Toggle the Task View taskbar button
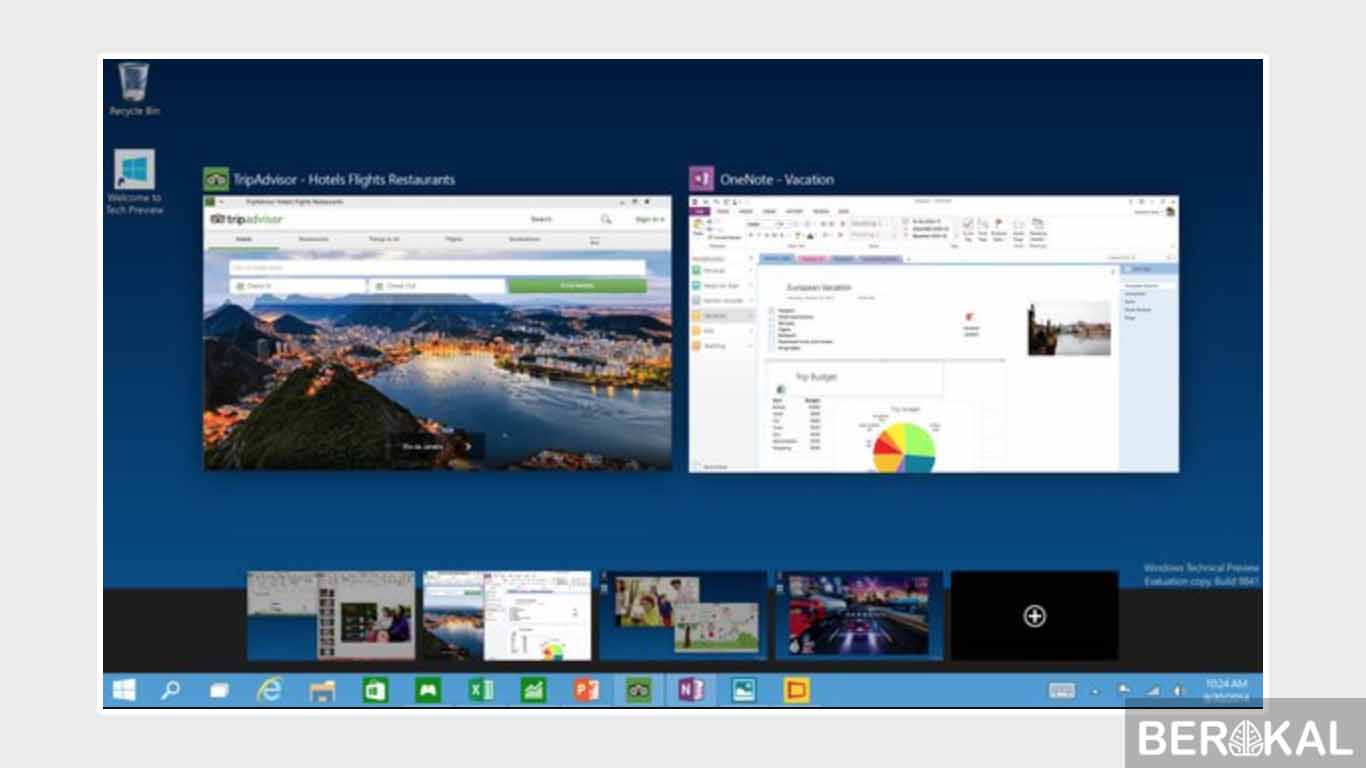The image size is (1366, 768). (x=219, y=690)
